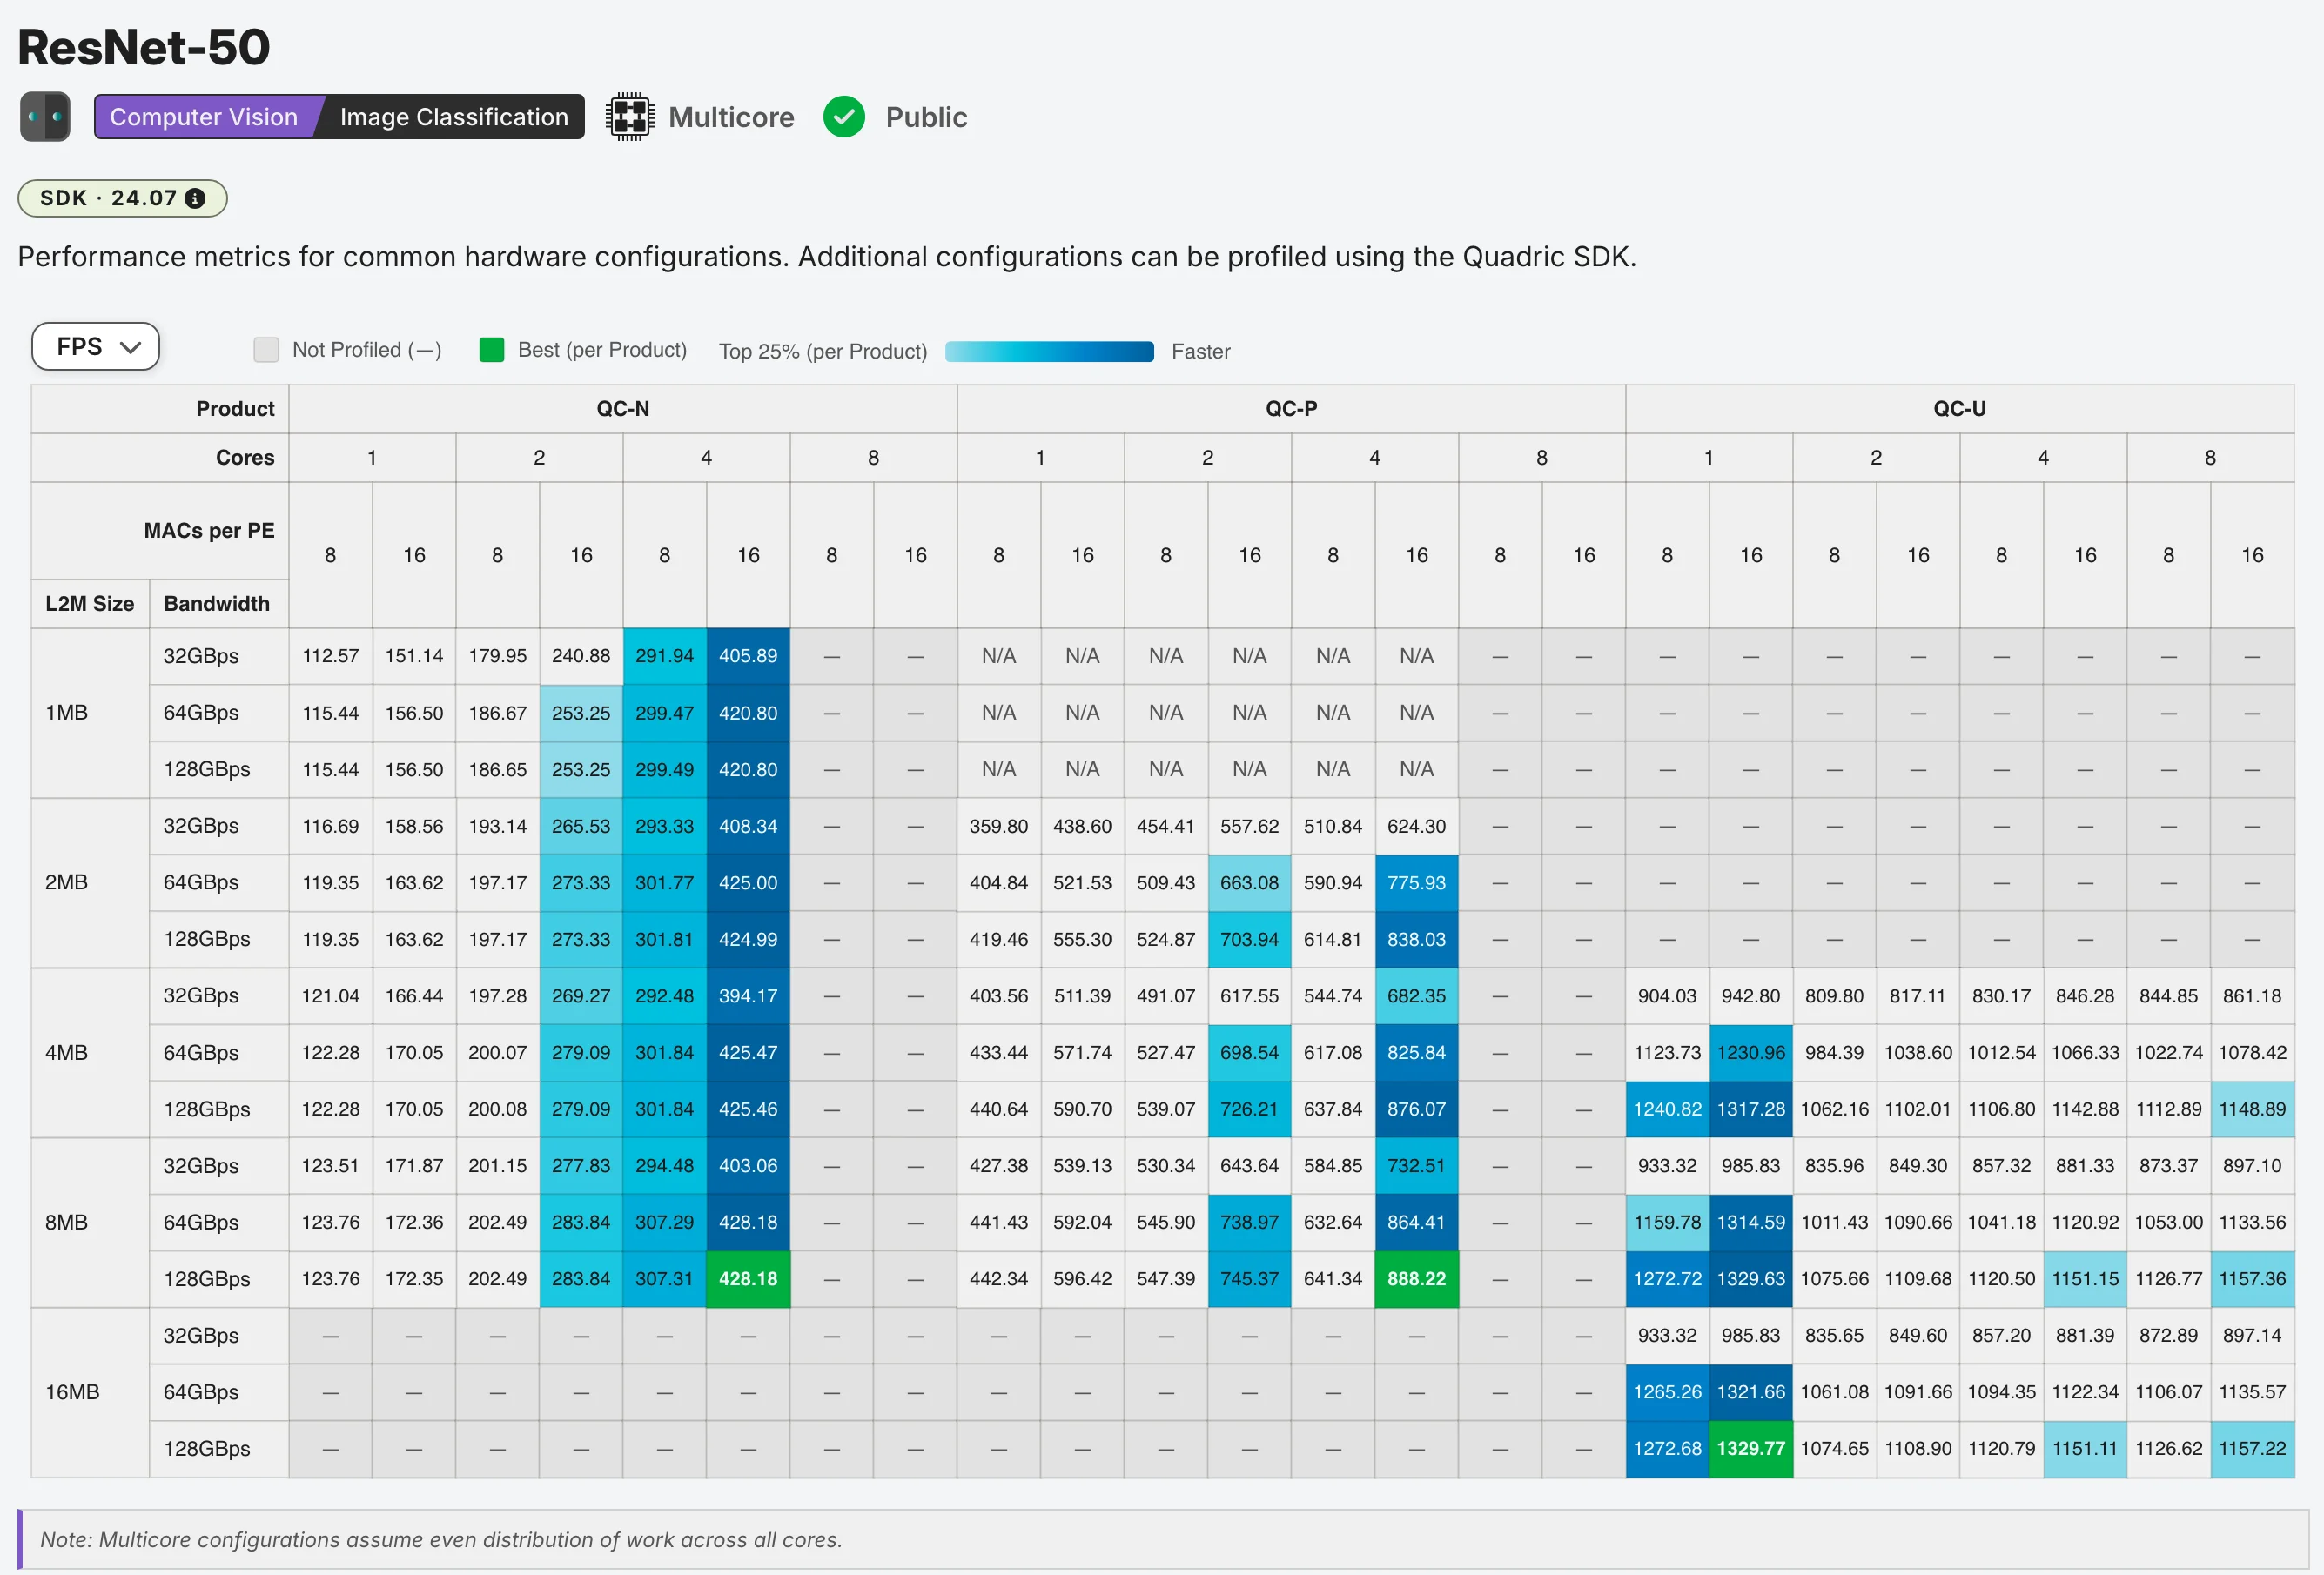Click the ResNet-50 page title
This screenshot has width=2324, height=1575.
(144, 47)
